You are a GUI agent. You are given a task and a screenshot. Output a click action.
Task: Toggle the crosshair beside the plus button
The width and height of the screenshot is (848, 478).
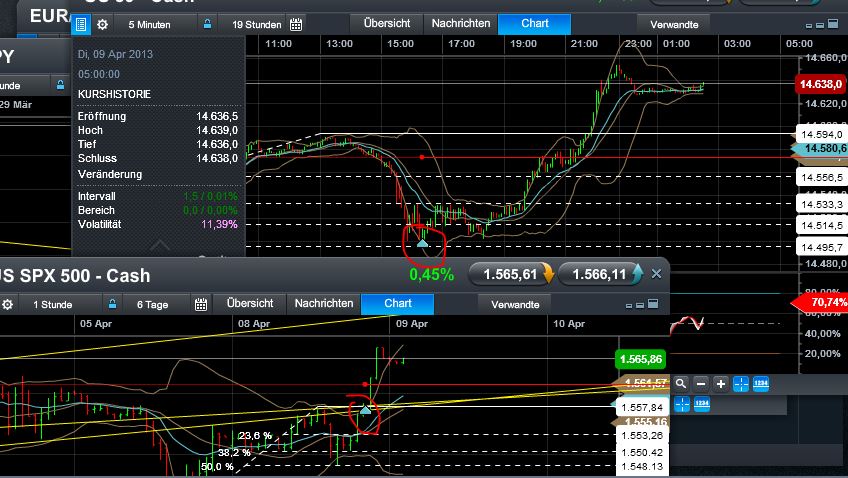click(x=741, y=384)
